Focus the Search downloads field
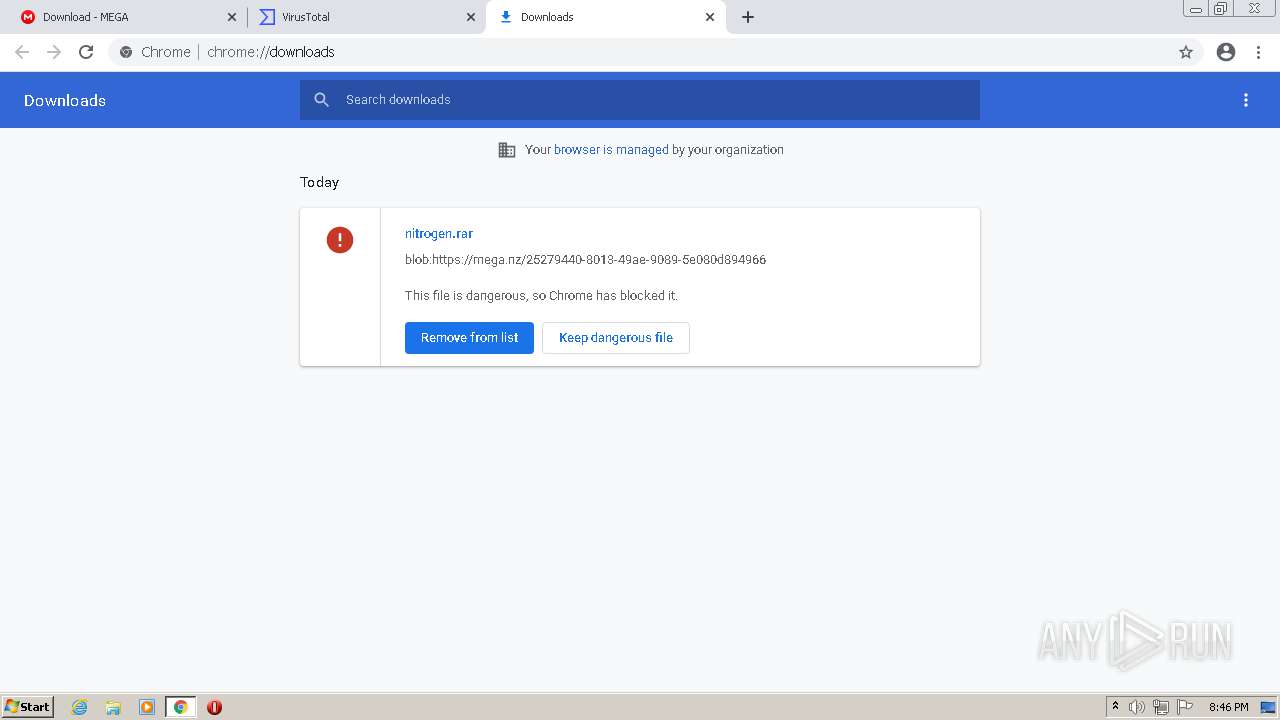Screen dimensions: 1280x720 click(x=640, y=100)
